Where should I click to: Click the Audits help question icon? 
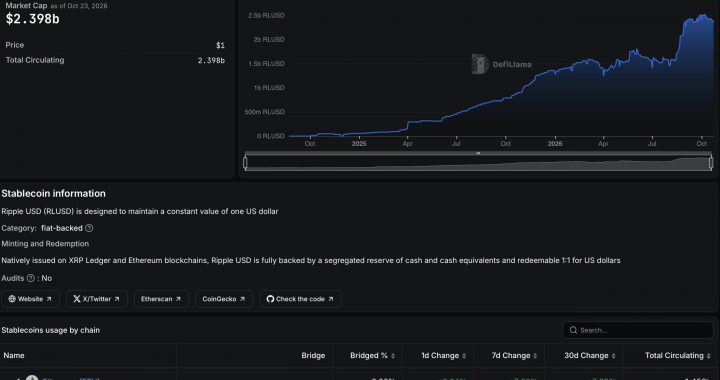pyautogui.click(x=31, y=278)
